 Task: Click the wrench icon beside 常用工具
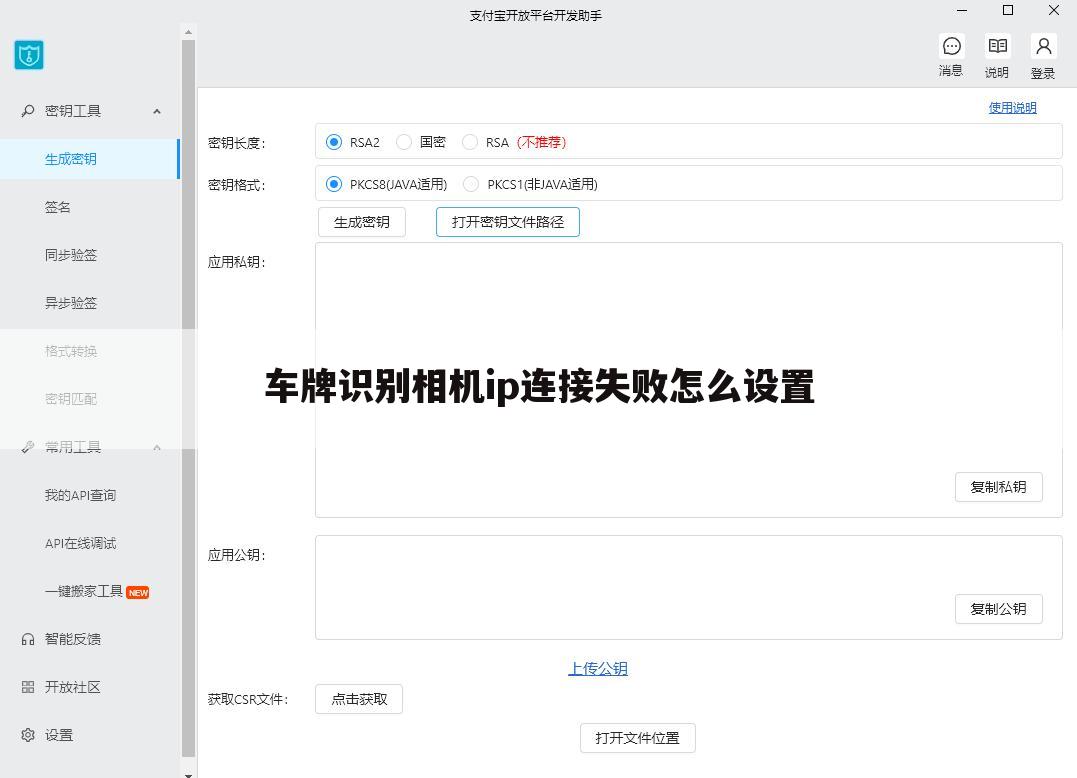[x=27, y=447]
